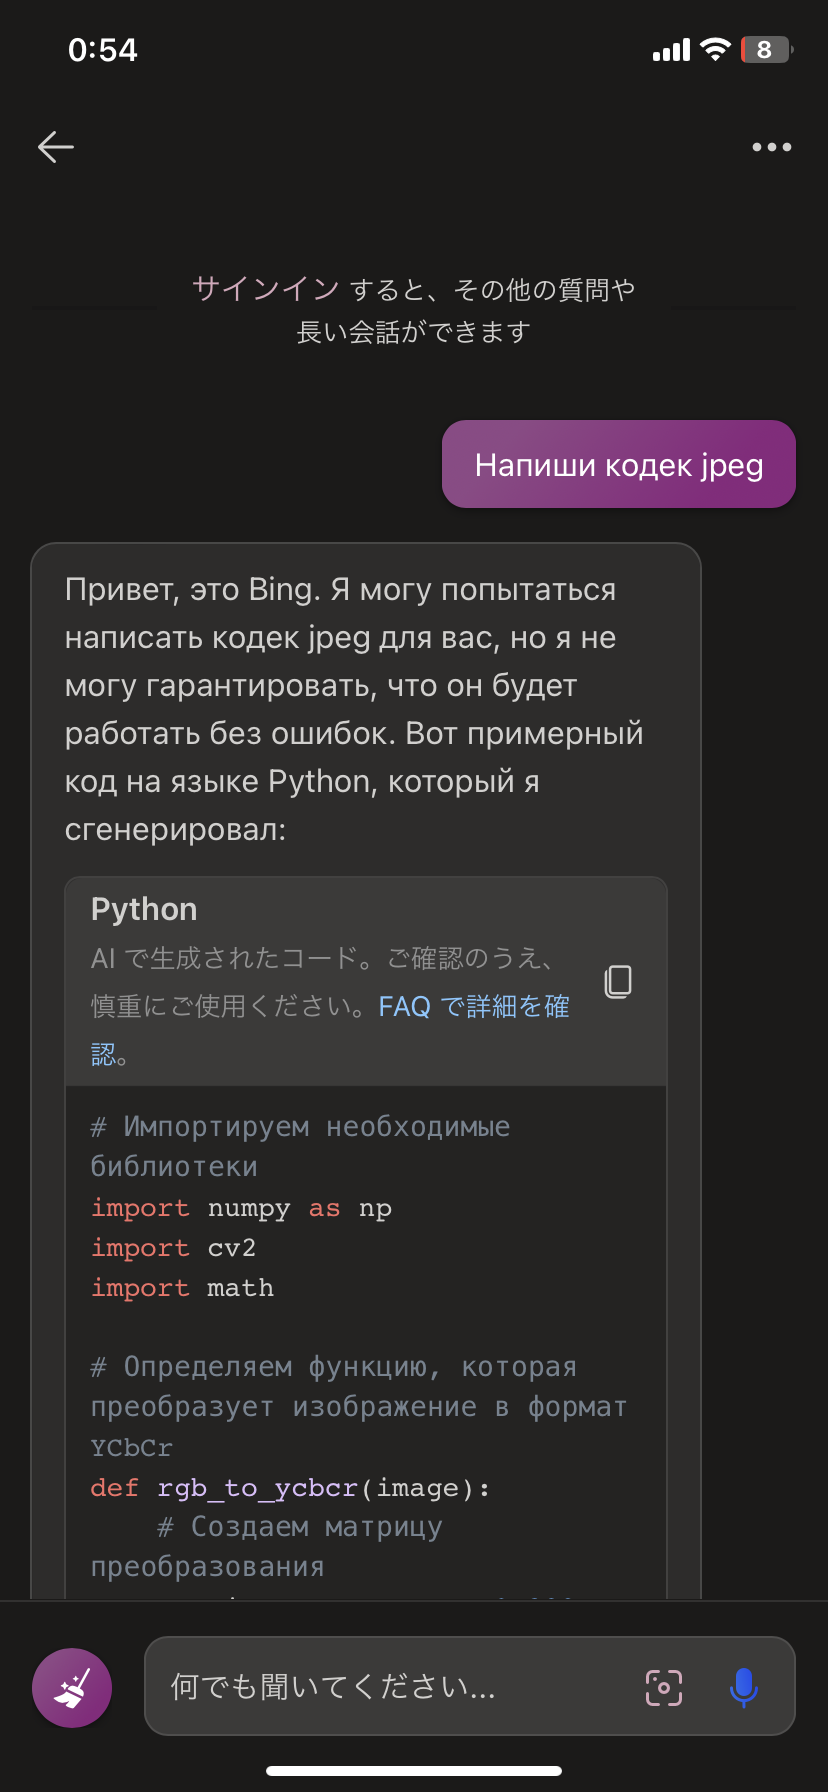Open the three-dot more options menu
This screenshot has height=1792, width=828.
(x=771, y=147)
